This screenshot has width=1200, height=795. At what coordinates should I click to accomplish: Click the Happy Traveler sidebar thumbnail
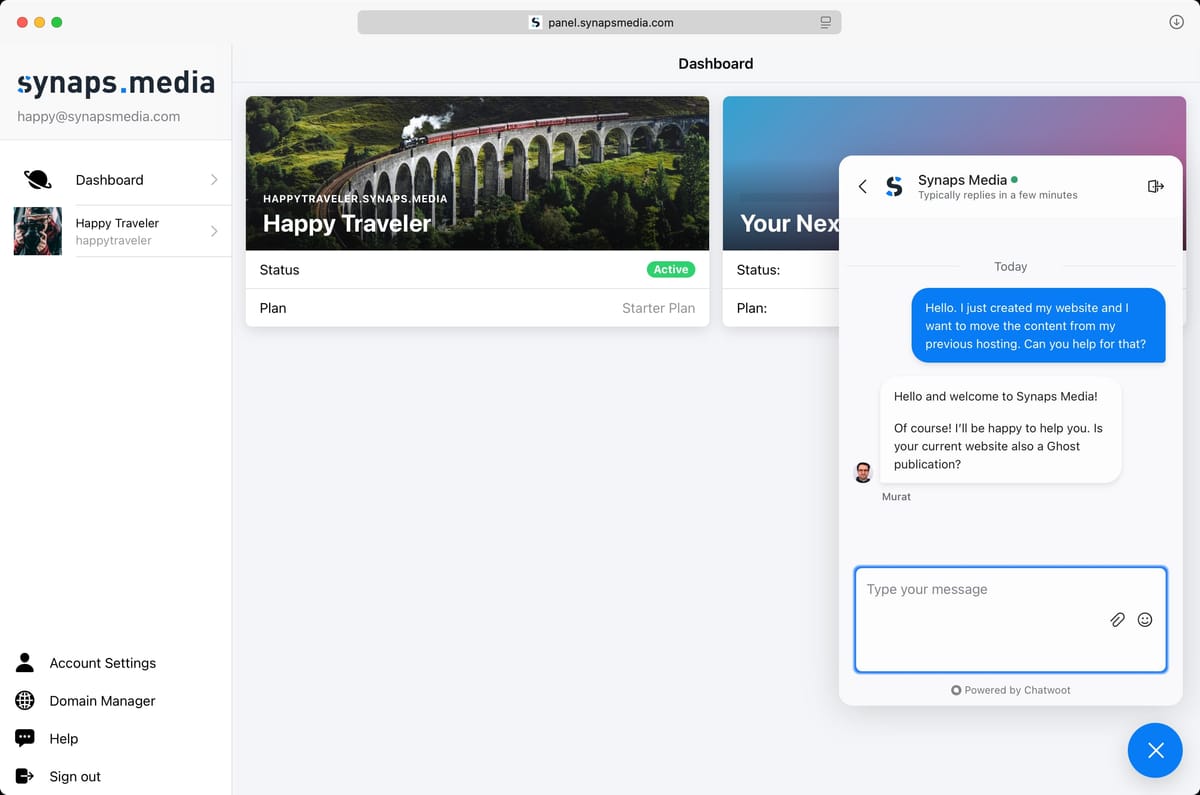[x=38, y=231]
